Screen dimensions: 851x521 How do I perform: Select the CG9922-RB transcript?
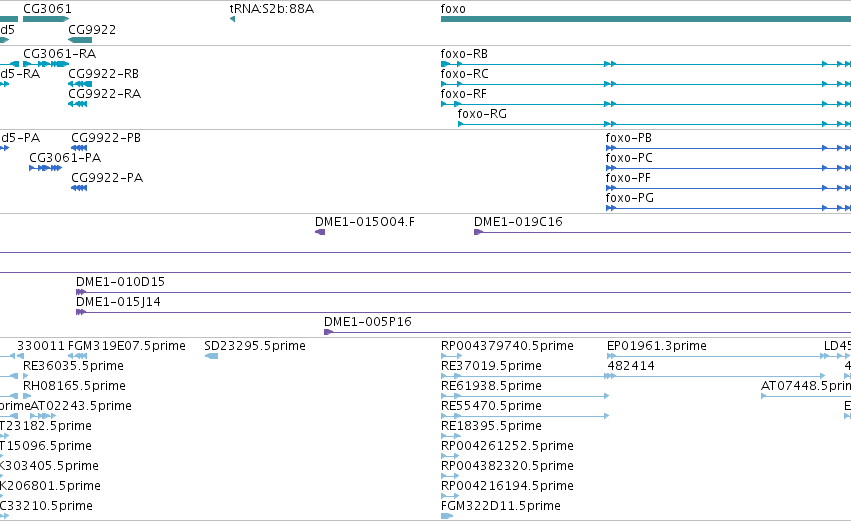coord(80,84)
